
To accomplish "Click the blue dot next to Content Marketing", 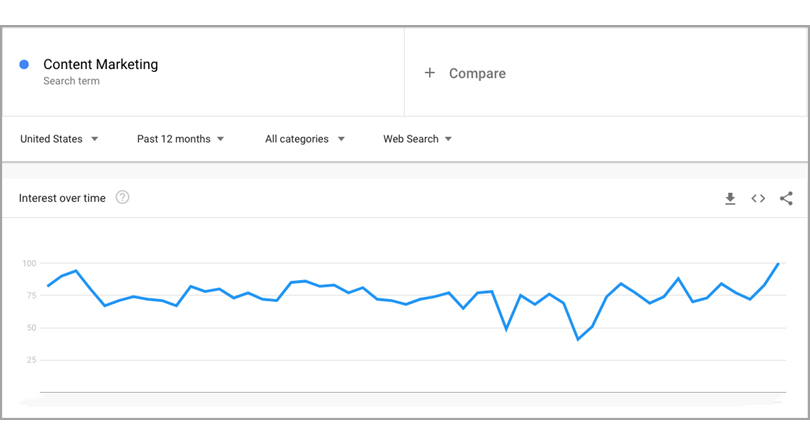I will pos(24,65).
